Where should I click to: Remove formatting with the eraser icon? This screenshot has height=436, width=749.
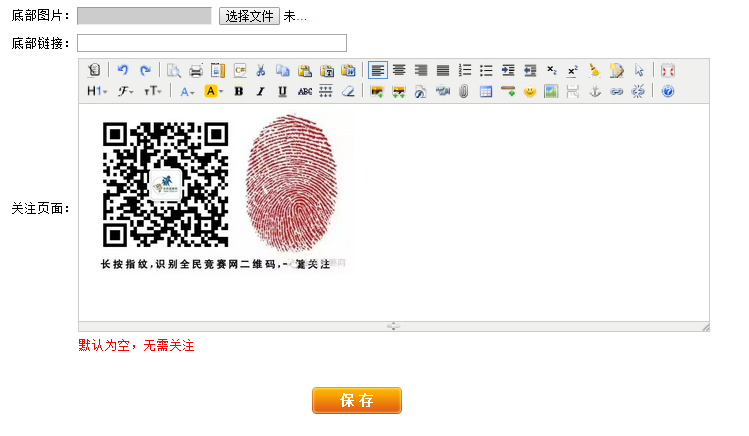tap(348, 91)
